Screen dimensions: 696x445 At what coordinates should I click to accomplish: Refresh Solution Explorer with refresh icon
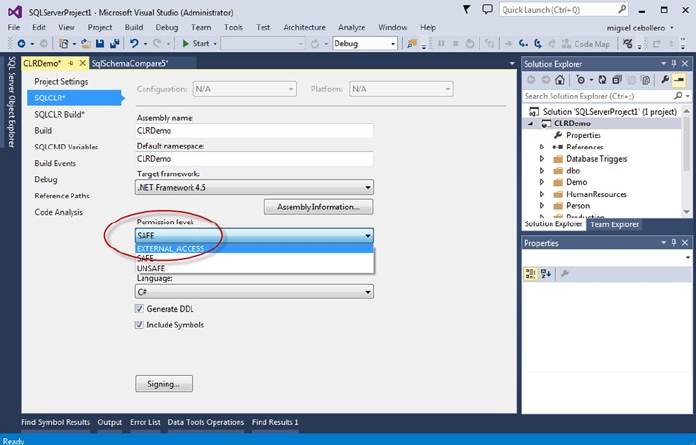602,80
